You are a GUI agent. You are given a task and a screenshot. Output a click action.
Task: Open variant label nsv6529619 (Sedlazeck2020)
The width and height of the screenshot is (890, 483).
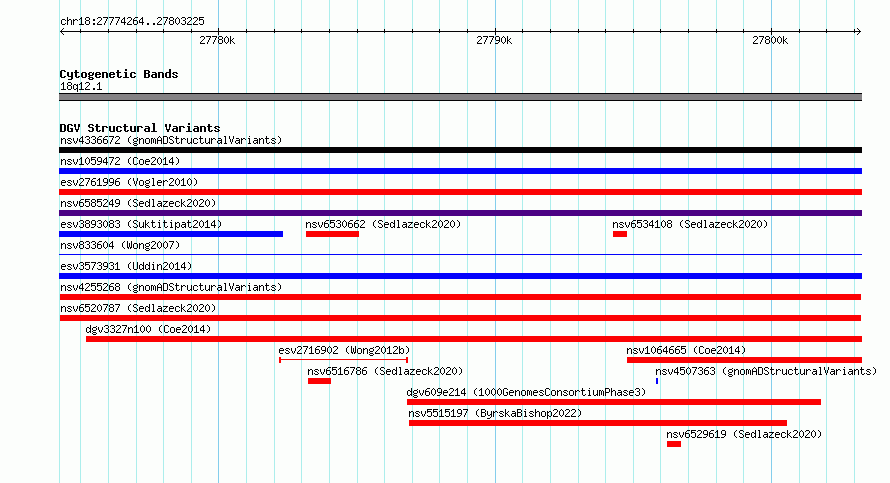pos(744,434)
